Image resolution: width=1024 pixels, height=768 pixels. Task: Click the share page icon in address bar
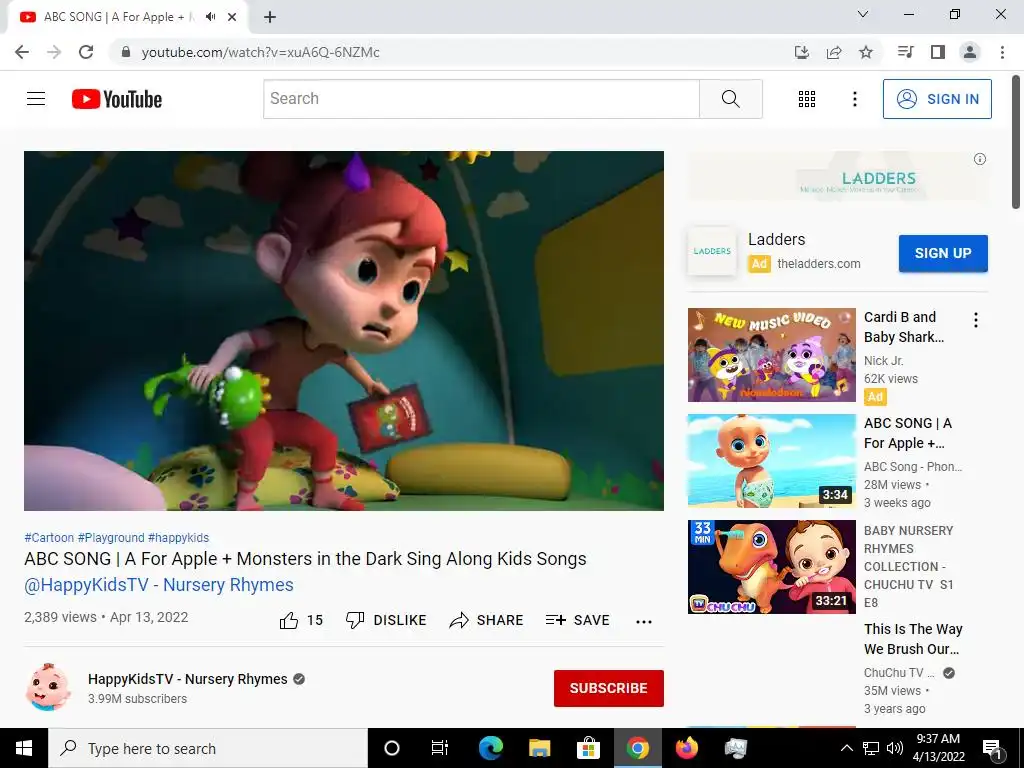point(834,52)
